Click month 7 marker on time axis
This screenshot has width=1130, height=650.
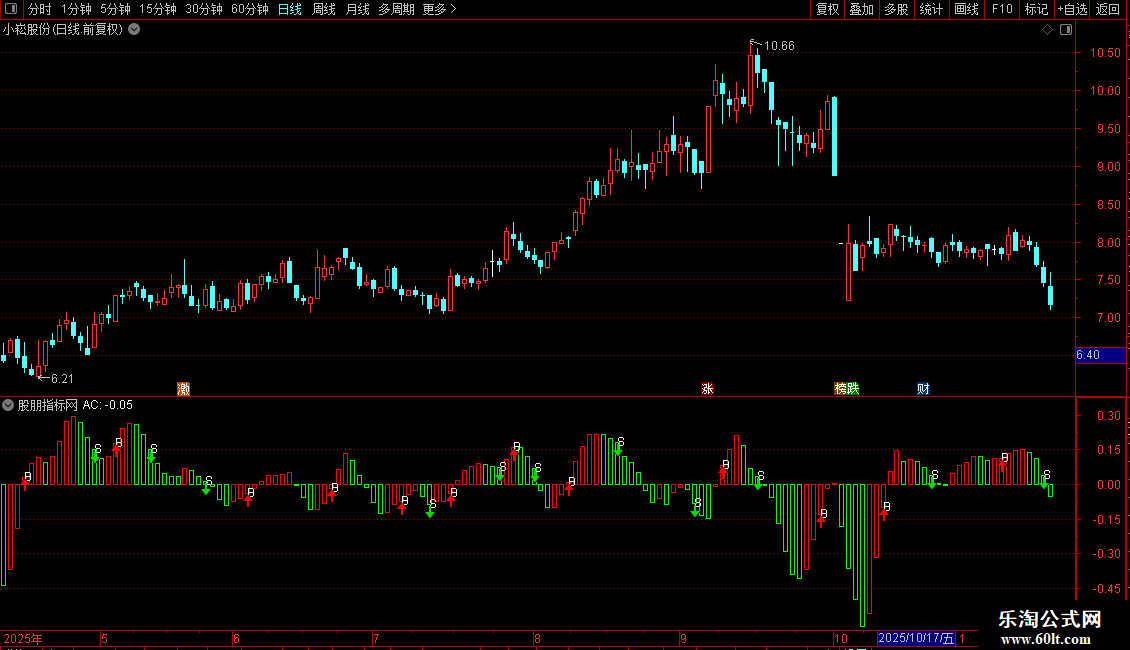(375, 638)
